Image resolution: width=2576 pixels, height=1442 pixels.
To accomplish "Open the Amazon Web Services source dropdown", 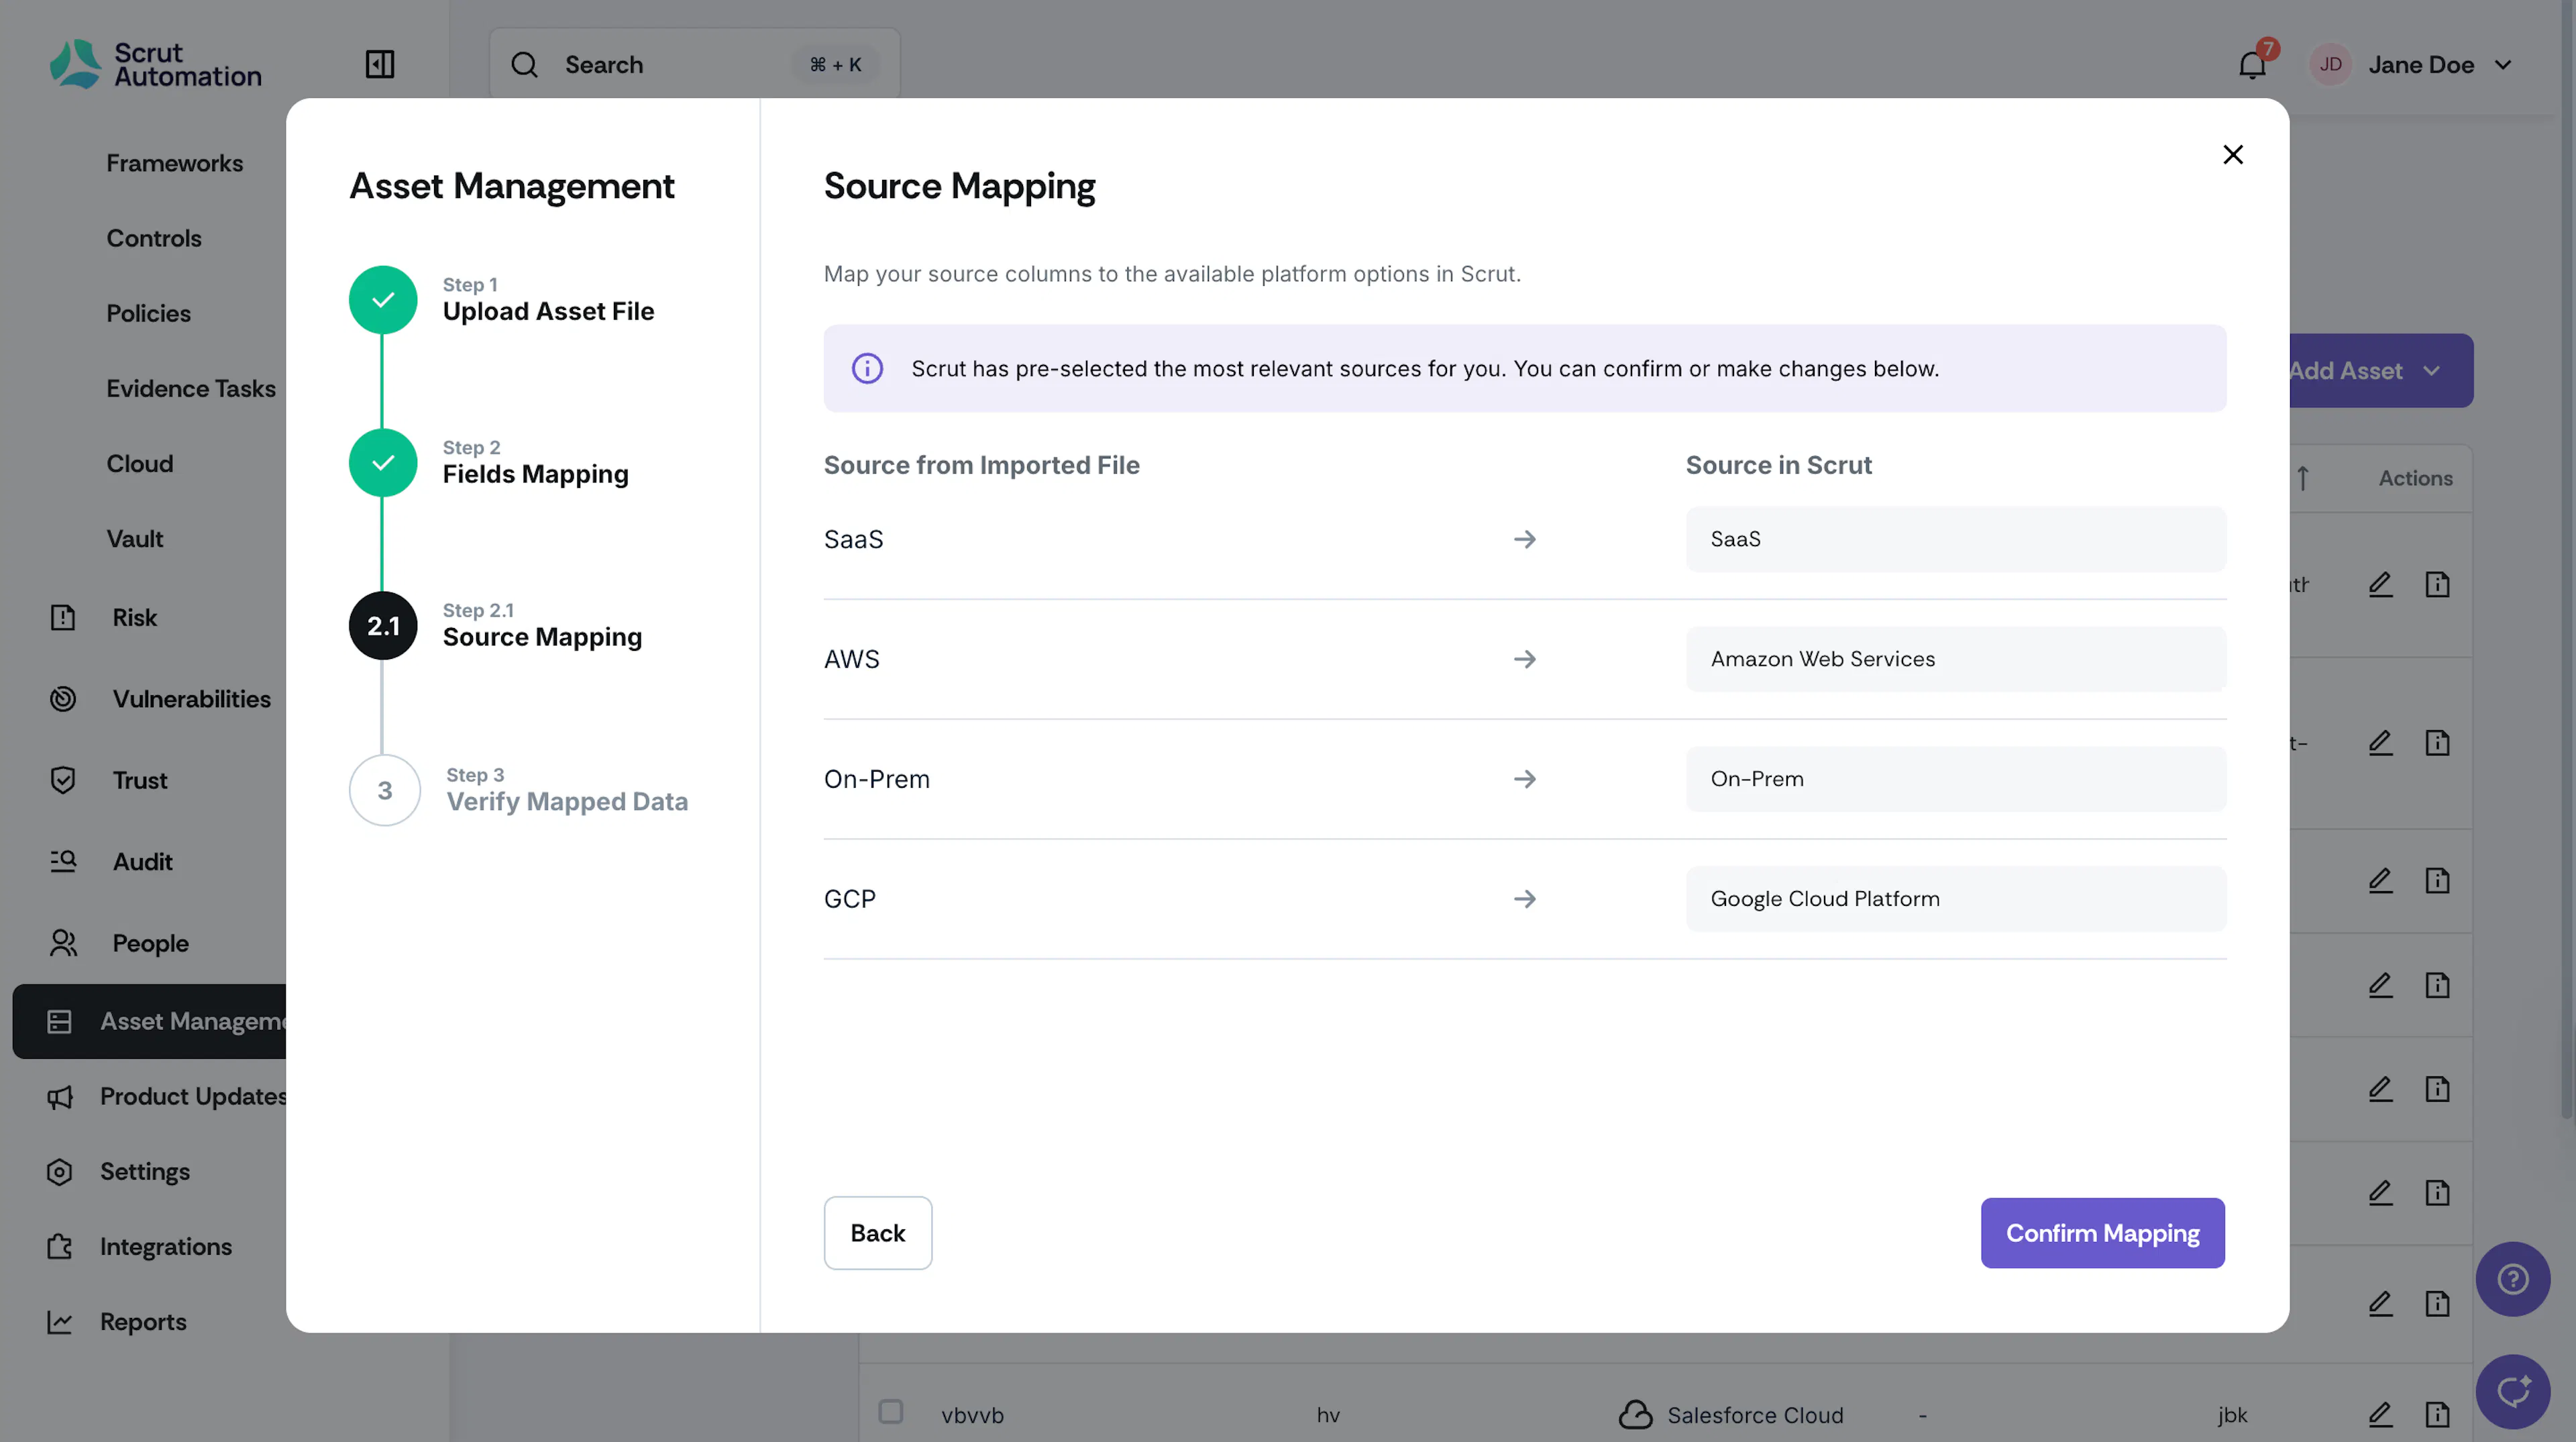I will (1955, 659).
